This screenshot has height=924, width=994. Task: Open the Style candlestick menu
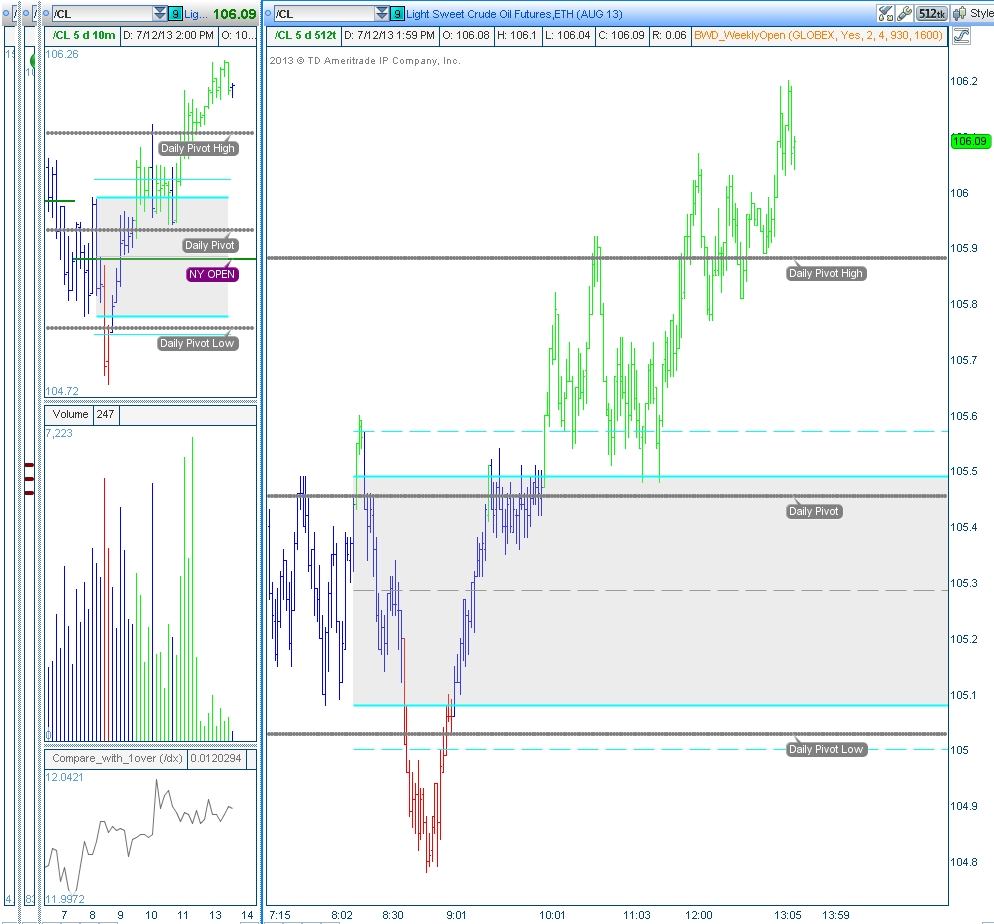coord(972,13)
